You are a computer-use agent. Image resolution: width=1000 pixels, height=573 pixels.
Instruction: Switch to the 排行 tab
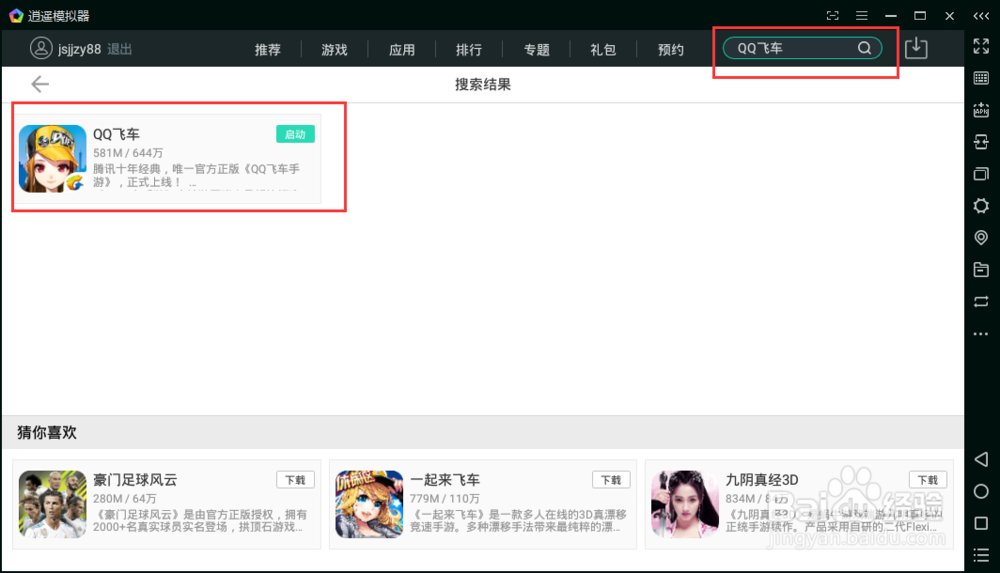(x=469, y=49)
